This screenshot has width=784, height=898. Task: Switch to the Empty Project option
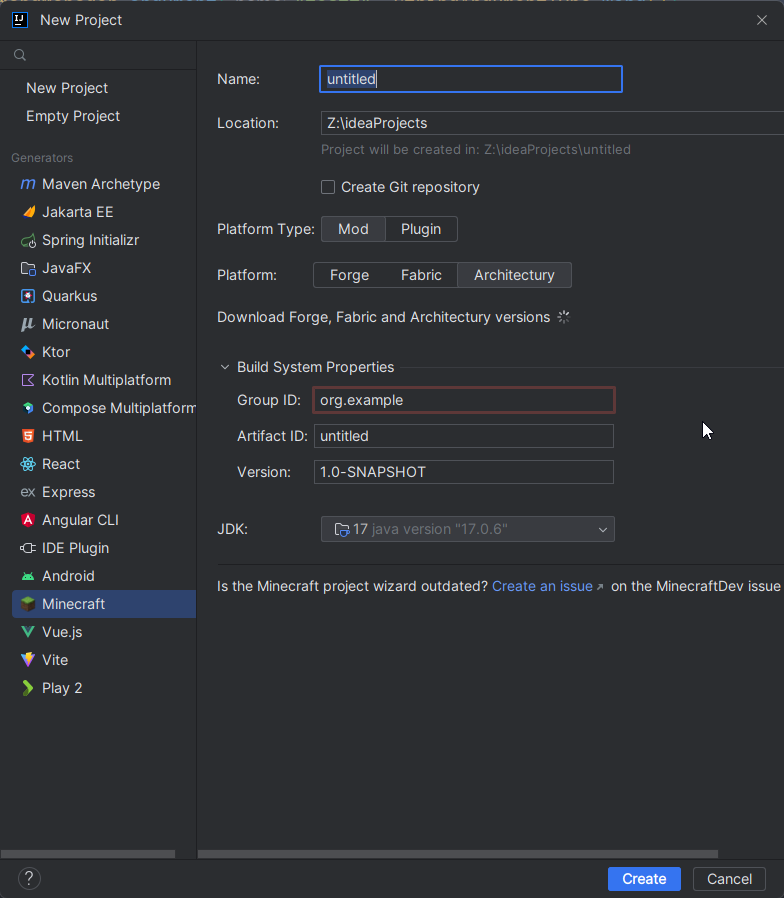(x=72, y=116)
